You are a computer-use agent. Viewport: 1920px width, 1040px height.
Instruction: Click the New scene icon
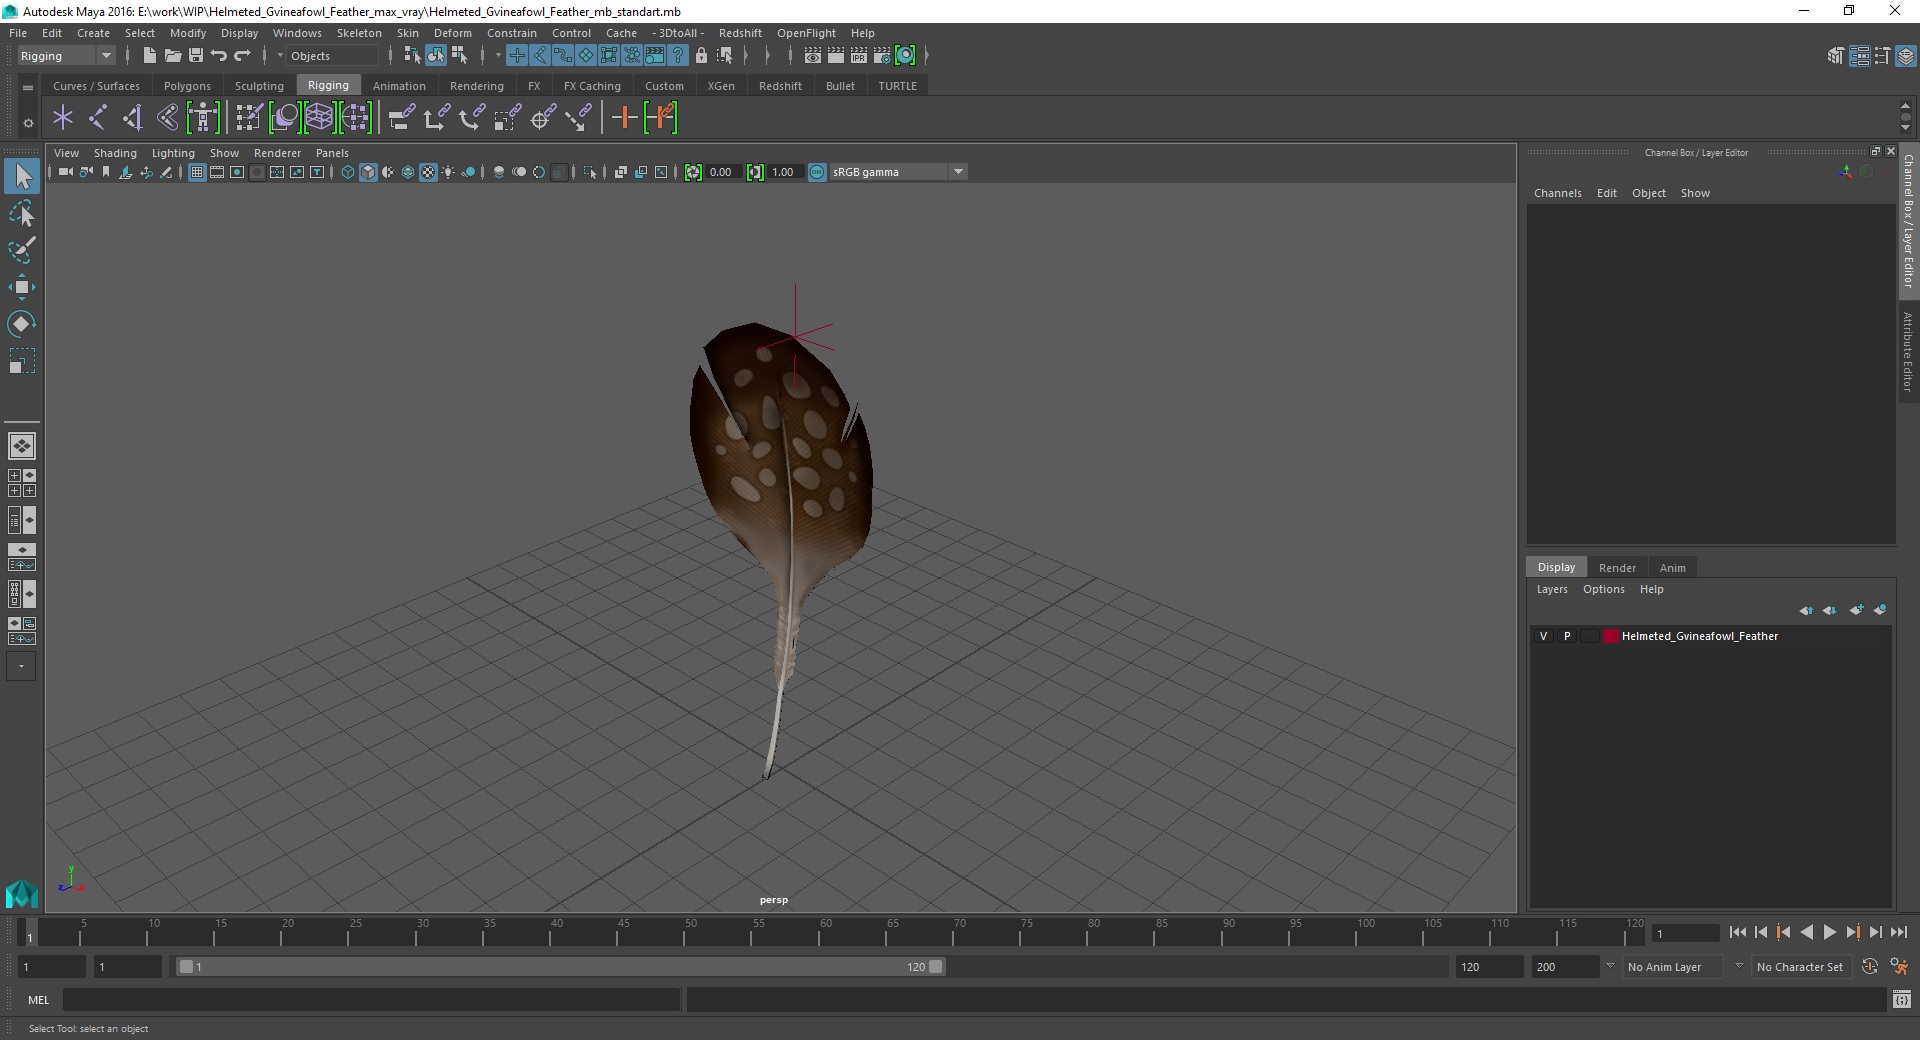coord(149,56)
